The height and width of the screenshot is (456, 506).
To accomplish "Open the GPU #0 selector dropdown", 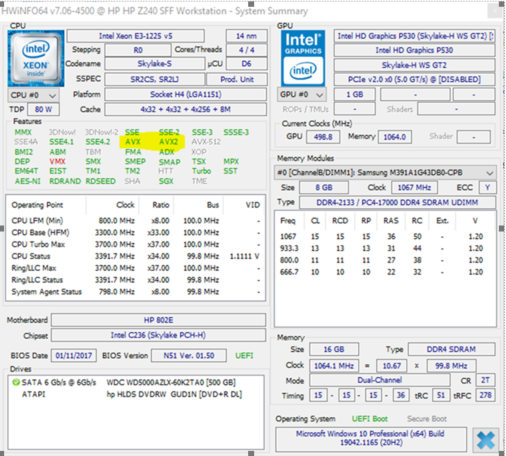I will tap(302, 95).
